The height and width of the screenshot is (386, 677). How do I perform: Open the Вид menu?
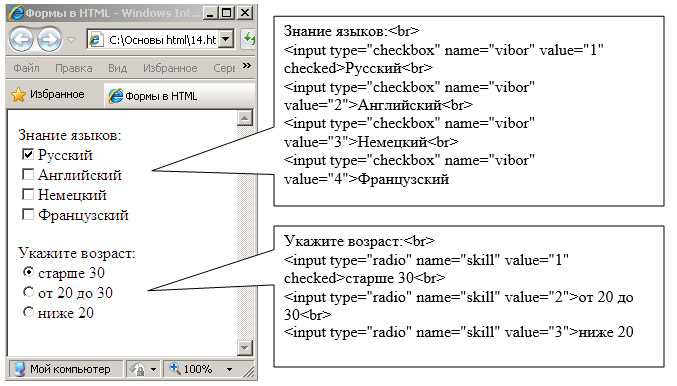click(x=117, y=68)
